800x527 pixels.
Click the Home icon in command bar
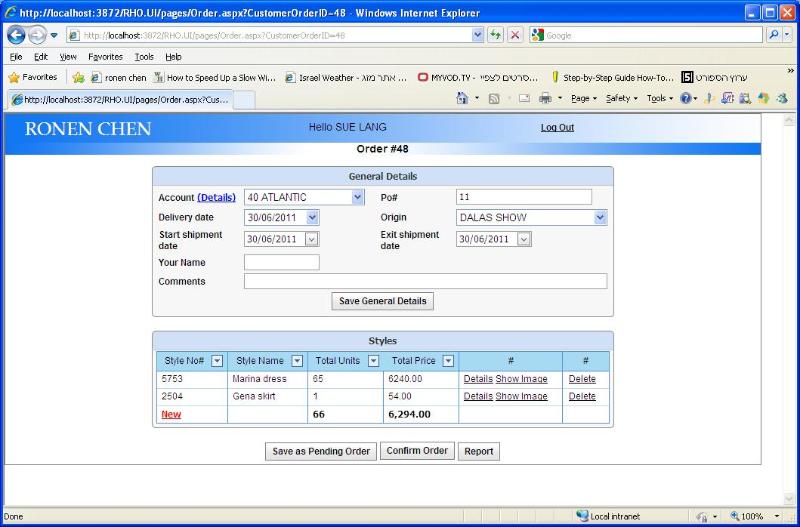pos(462,98)
